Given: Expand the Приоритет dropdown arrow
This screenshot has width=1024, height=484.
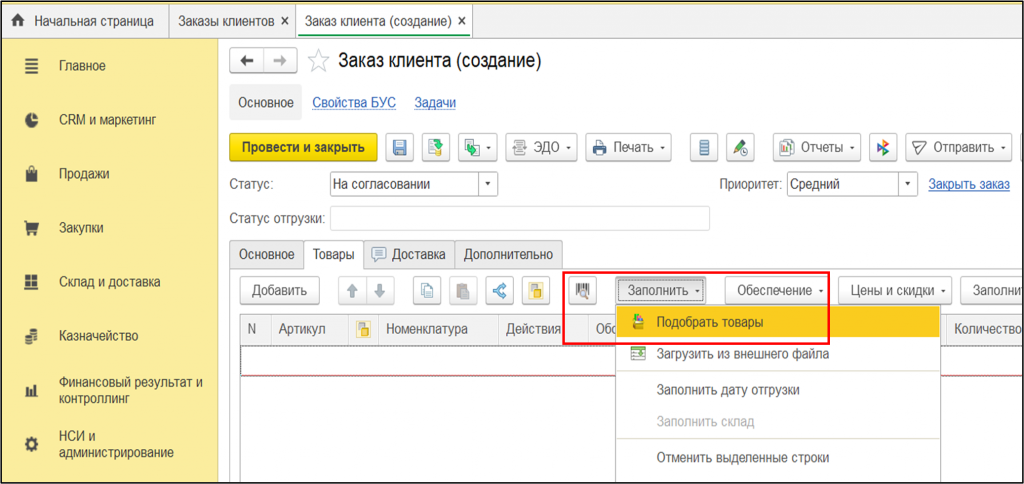Looking at the screenshot, I should (907, 184).
